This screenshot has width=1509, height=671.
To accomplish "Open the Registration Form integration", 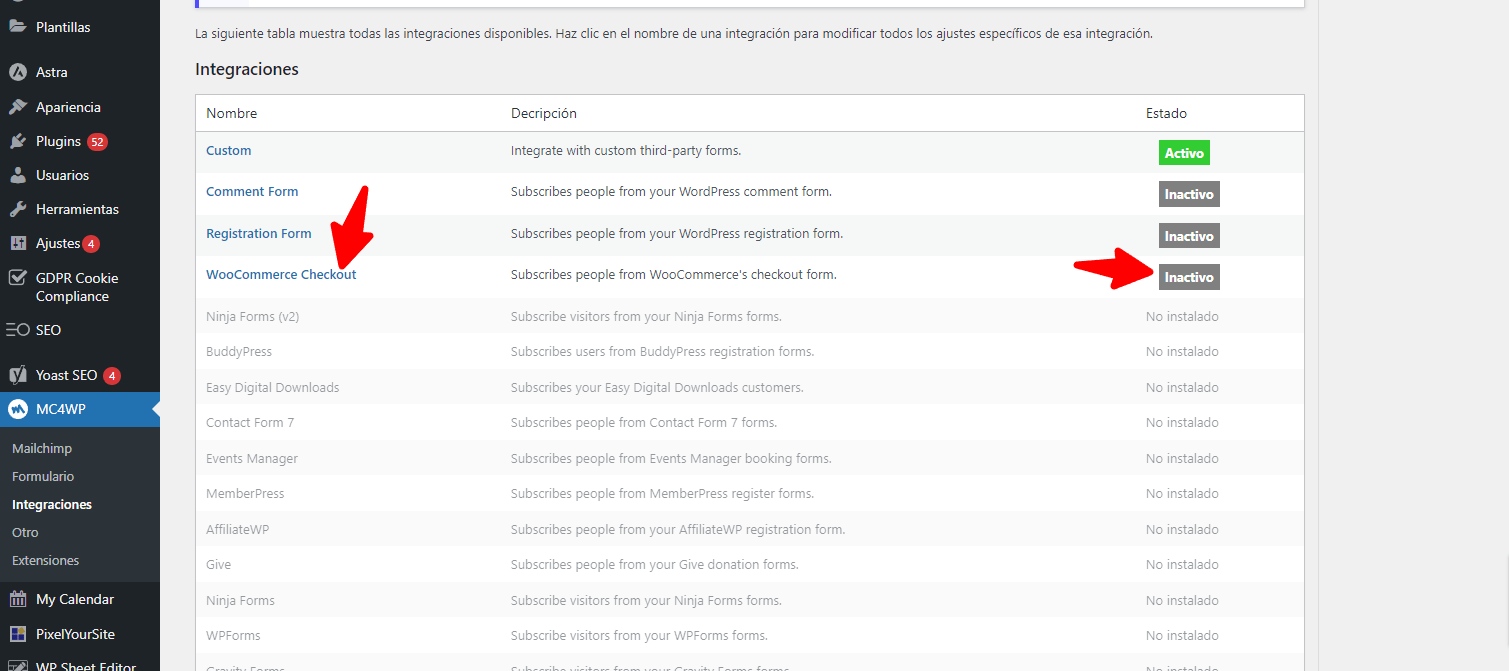I will 259,233.
